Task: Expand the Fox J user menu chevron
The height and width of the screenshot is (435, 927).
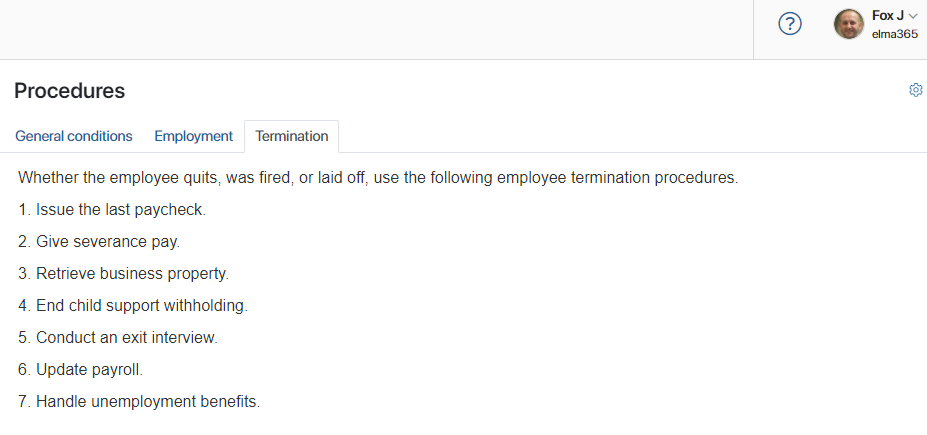Action: pos(913,17)
